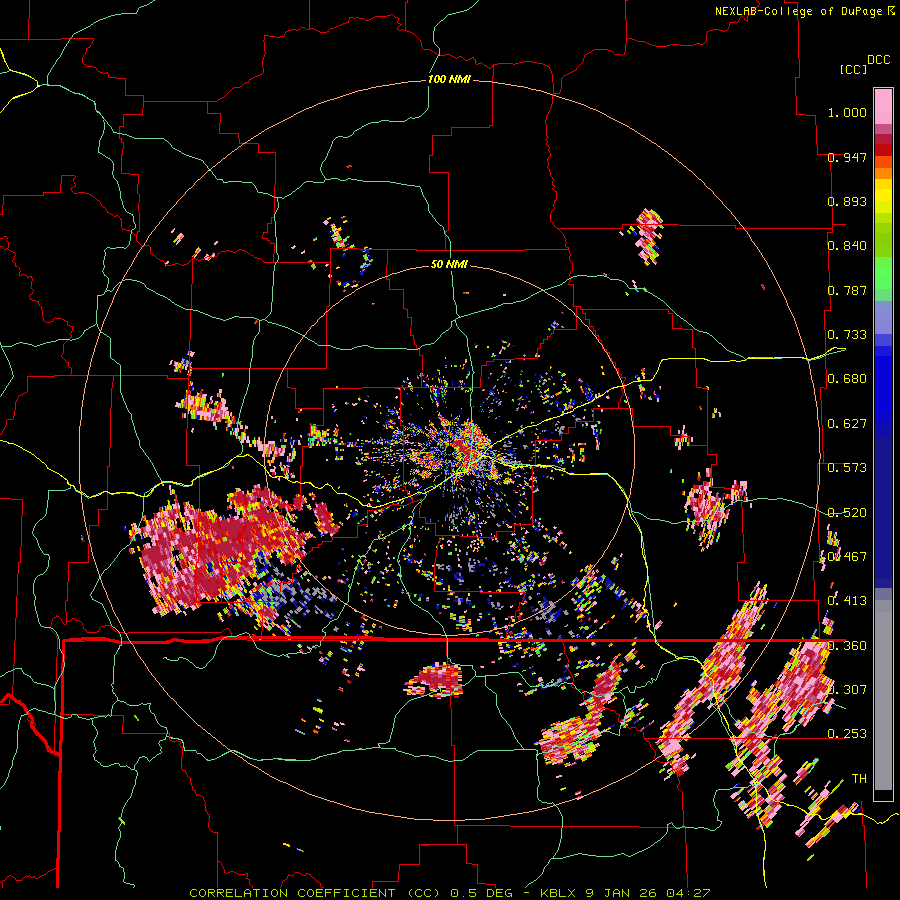Viewport: 900px width, 900px height.
Task: Click the 0.360 legend value
Action: tap(847, 646)
